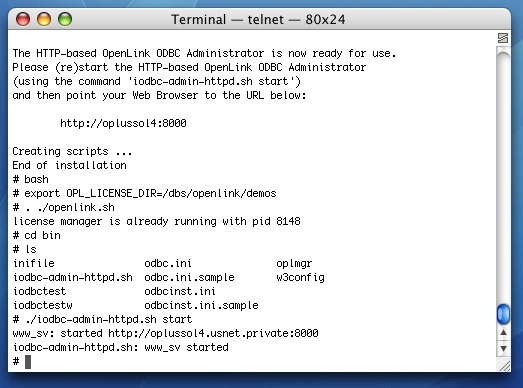This screenshot has height=388, width=523.
Task: Click the 'End of installation' line
Action: (69, 165)
